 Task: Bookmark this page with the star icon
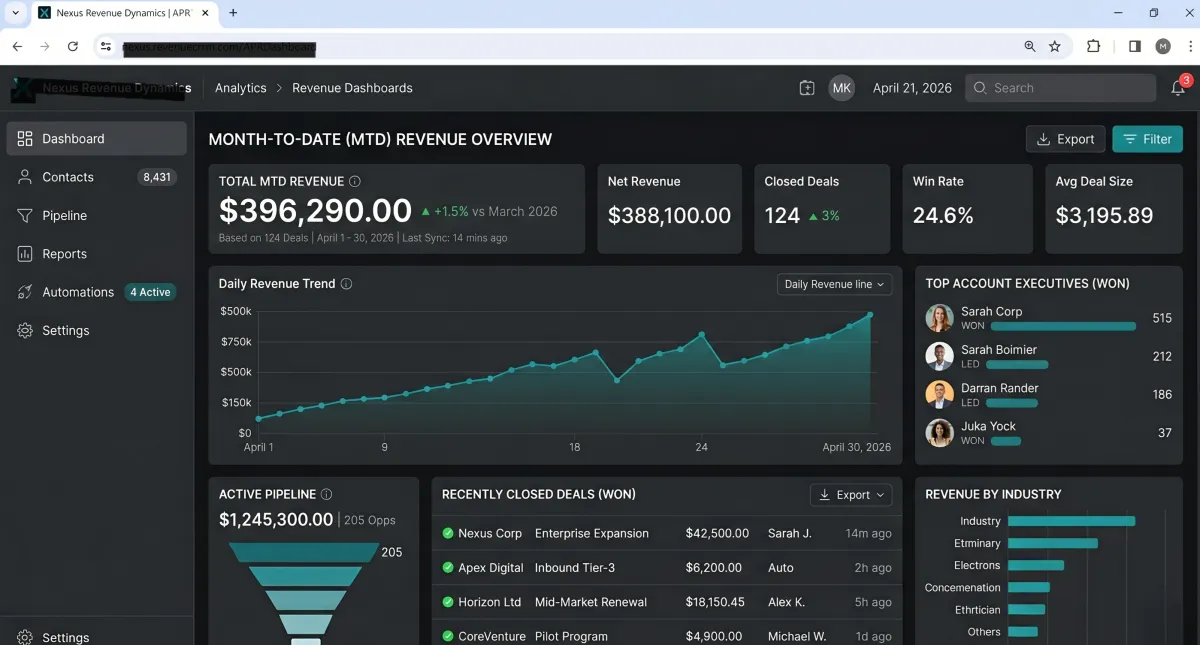[x=1055, y=46]
